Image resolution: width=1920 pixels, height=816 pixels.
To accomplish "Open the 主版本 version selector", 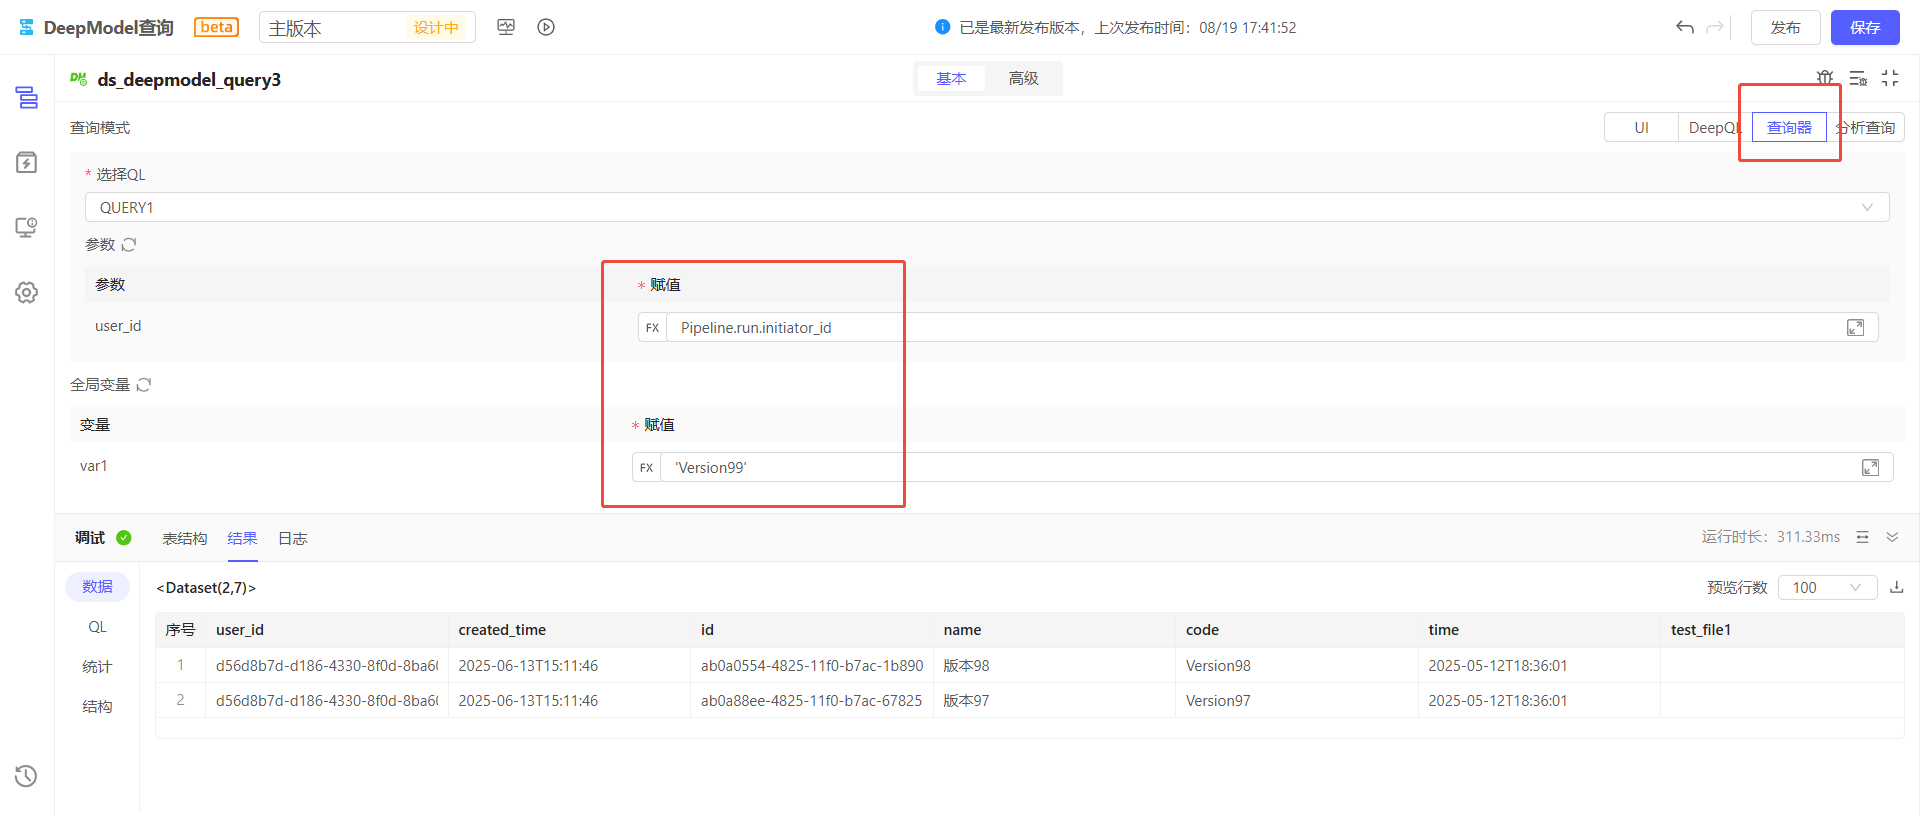I will point(367,27).
